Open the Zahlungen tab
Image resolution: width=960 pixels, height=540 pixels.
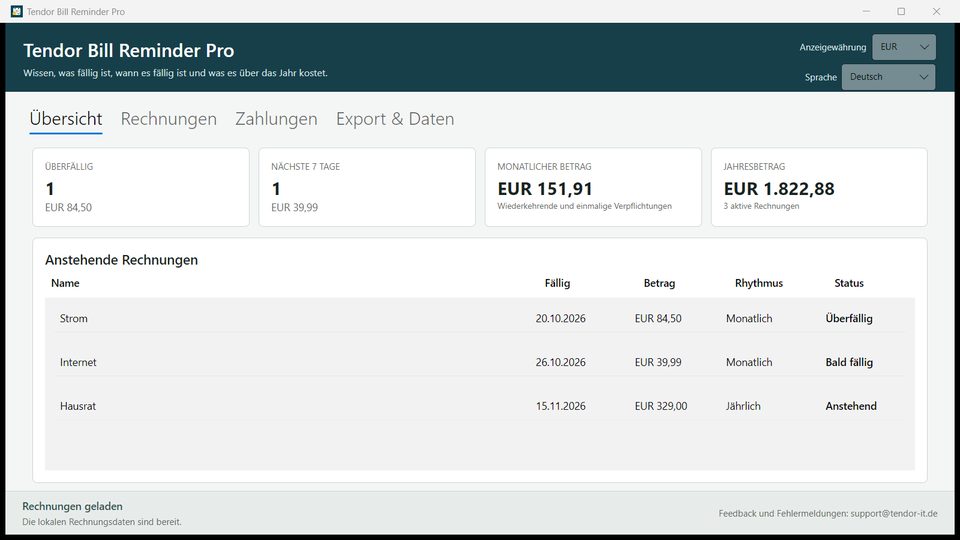coord(276,119)
